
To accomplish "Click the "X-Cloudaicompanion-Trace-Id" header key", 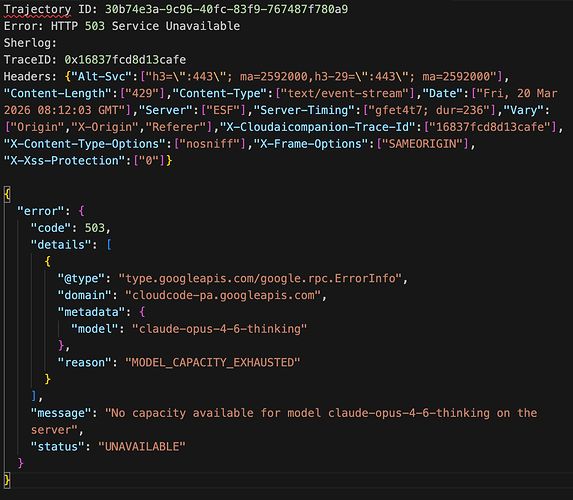I will click(318, 127).
